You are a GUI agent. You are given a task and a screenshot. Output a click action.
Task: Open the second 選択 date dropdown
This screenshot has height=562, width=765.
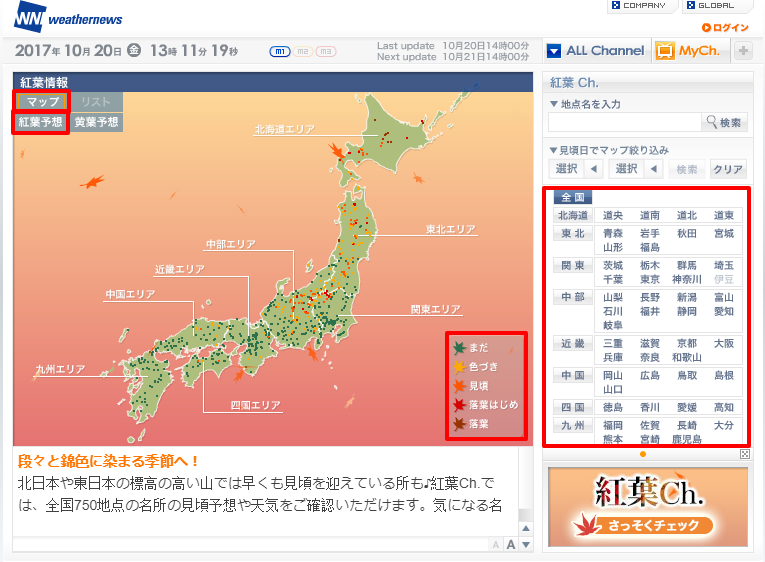pyautogui.click(x=636, y=169)
